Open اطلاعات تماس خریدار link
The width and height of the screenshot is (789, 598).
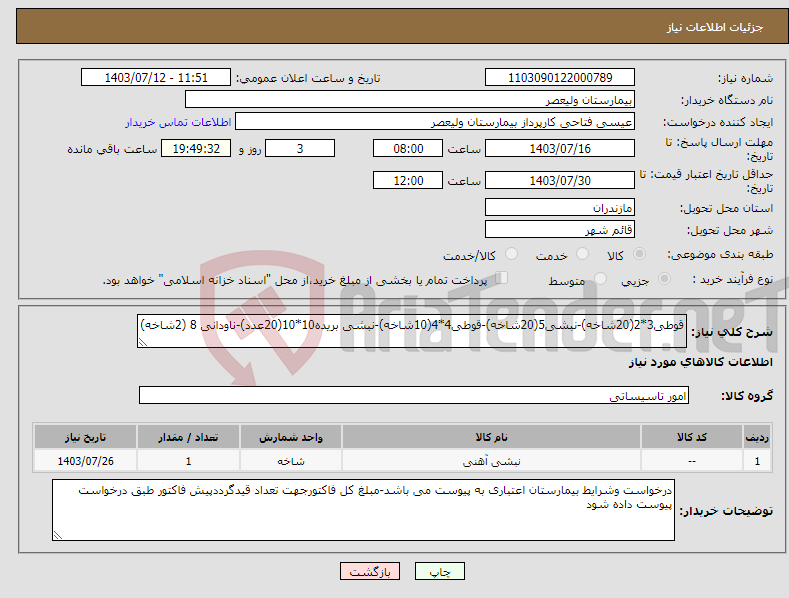click(x=178, y=122)
